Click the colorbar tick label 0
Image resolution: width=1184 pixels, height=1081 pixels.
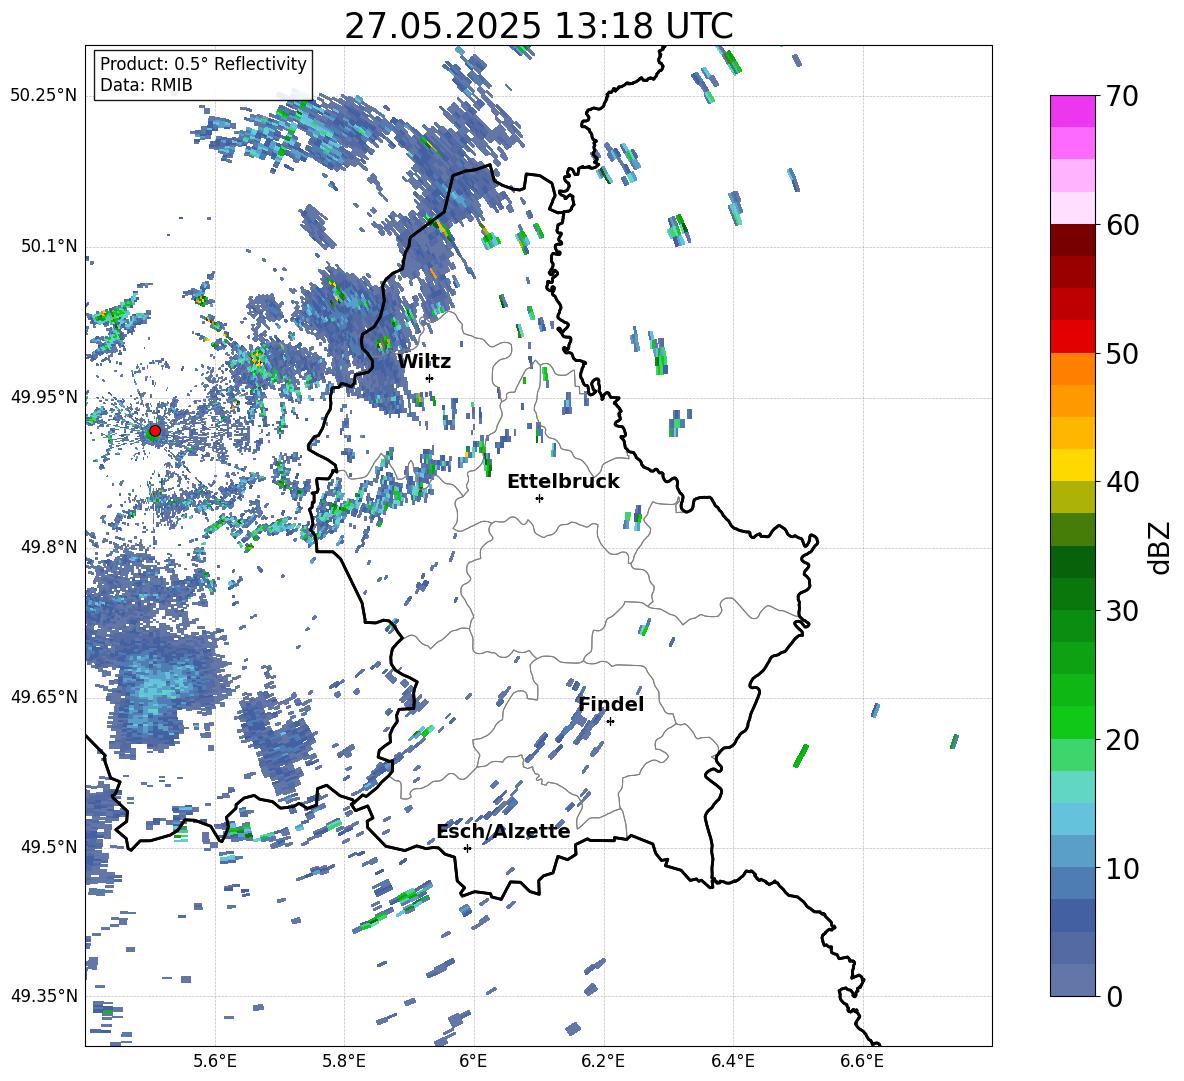(x=1114, y=996)
